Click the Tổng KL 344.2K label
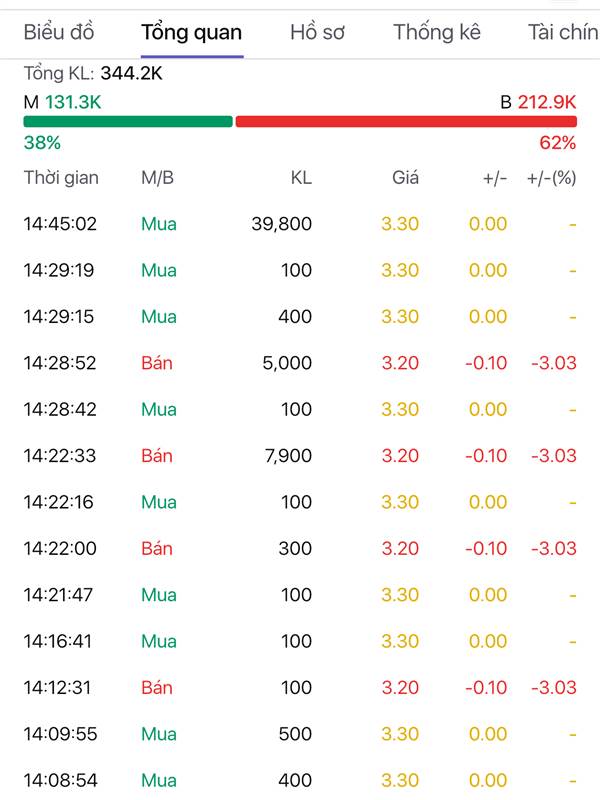600x800 pixels. (93, 73)
